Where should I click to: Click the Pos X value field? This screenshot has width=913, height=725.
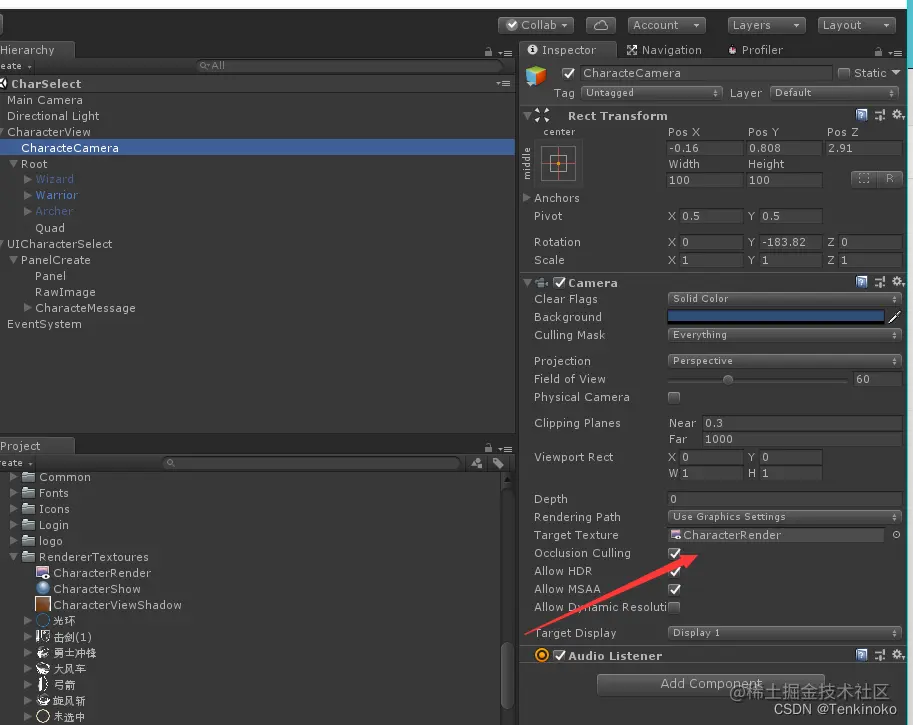pyautogui.click(x=705, y=148)
